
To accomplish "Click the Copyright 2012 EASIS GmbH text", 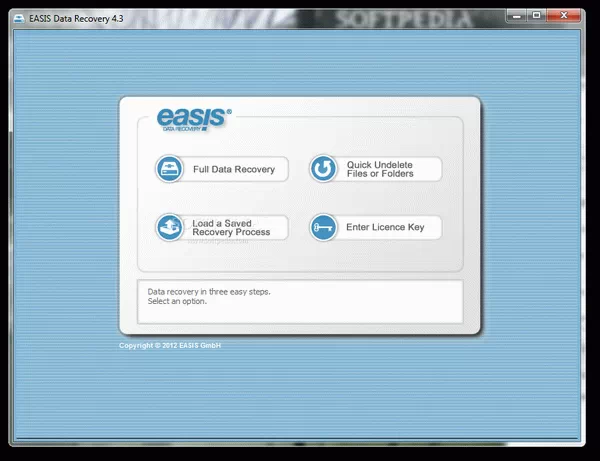I will 170,346.
